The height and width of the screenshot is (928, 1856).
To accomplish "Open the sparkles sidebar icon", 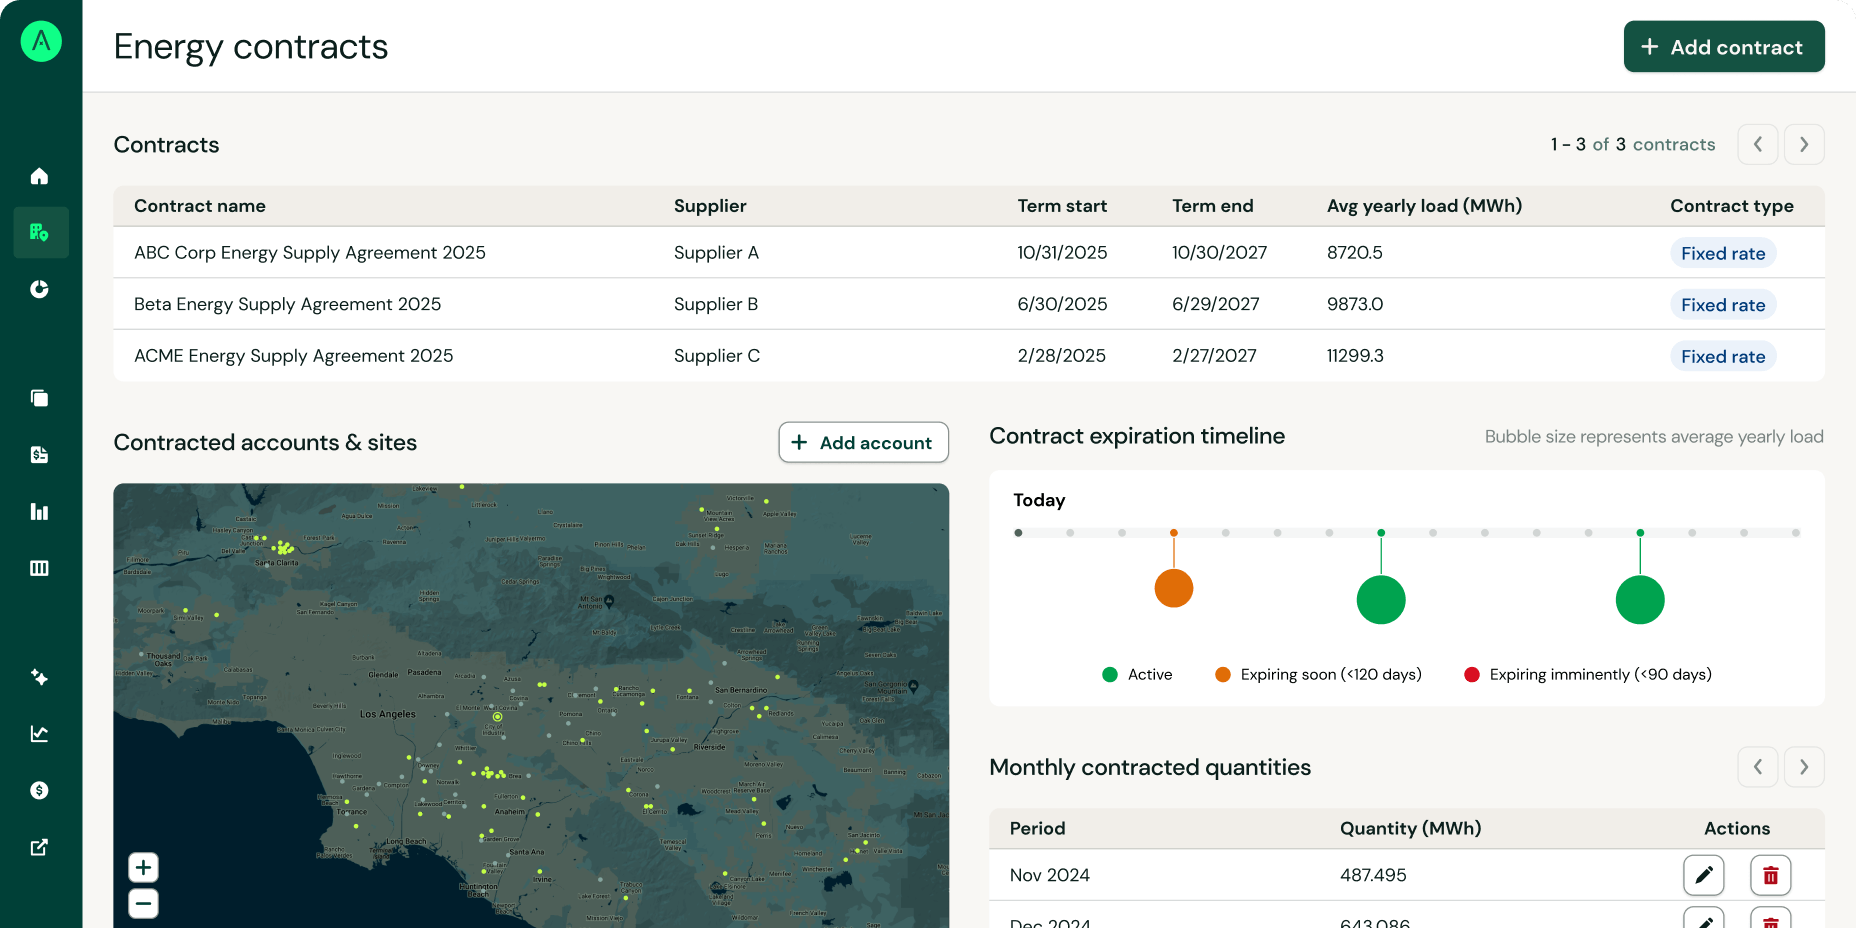I will pyautogui.click(x=39, y=677).
